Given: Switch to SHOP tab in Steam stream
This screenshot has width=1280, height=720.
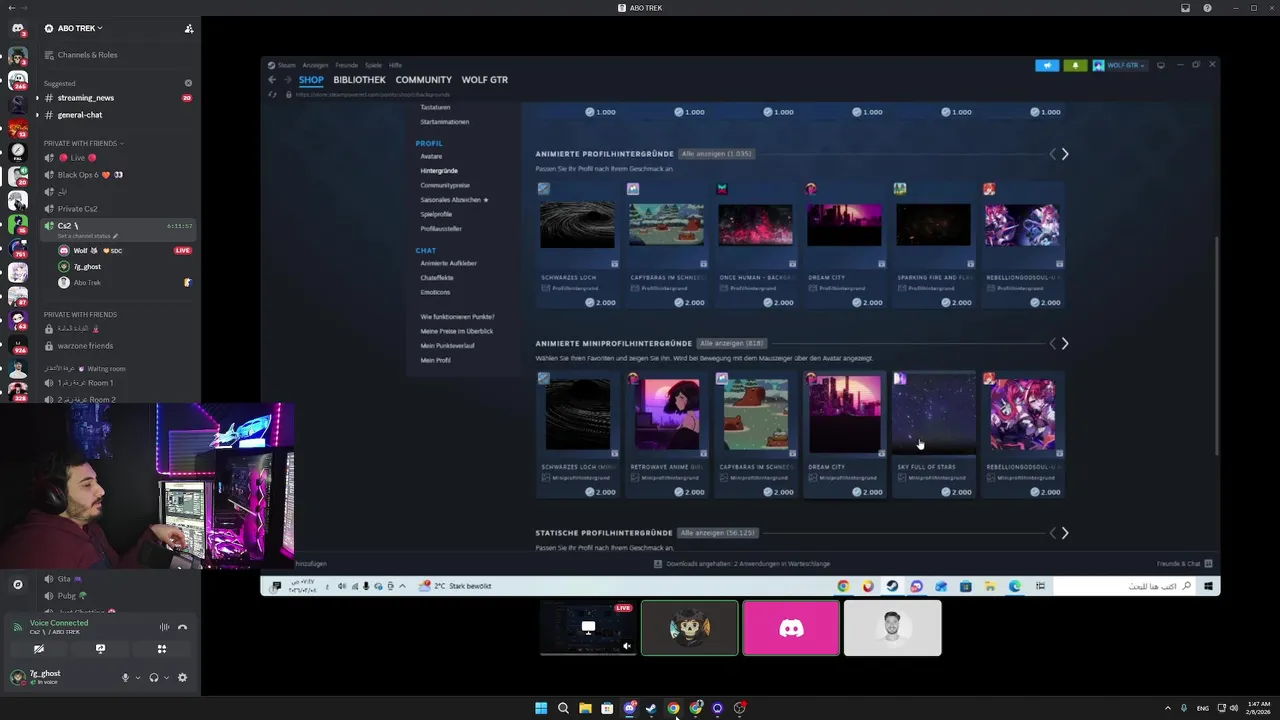Looking at the screenshot, I should point(311,80).
